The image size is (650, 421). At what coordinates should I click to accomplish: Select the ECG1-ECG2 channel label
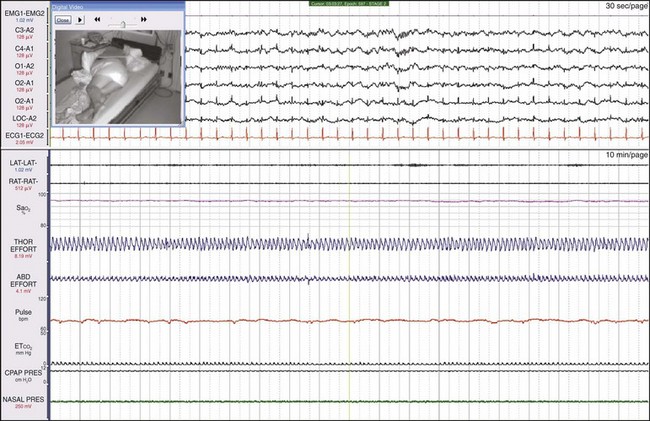point(24,134)
